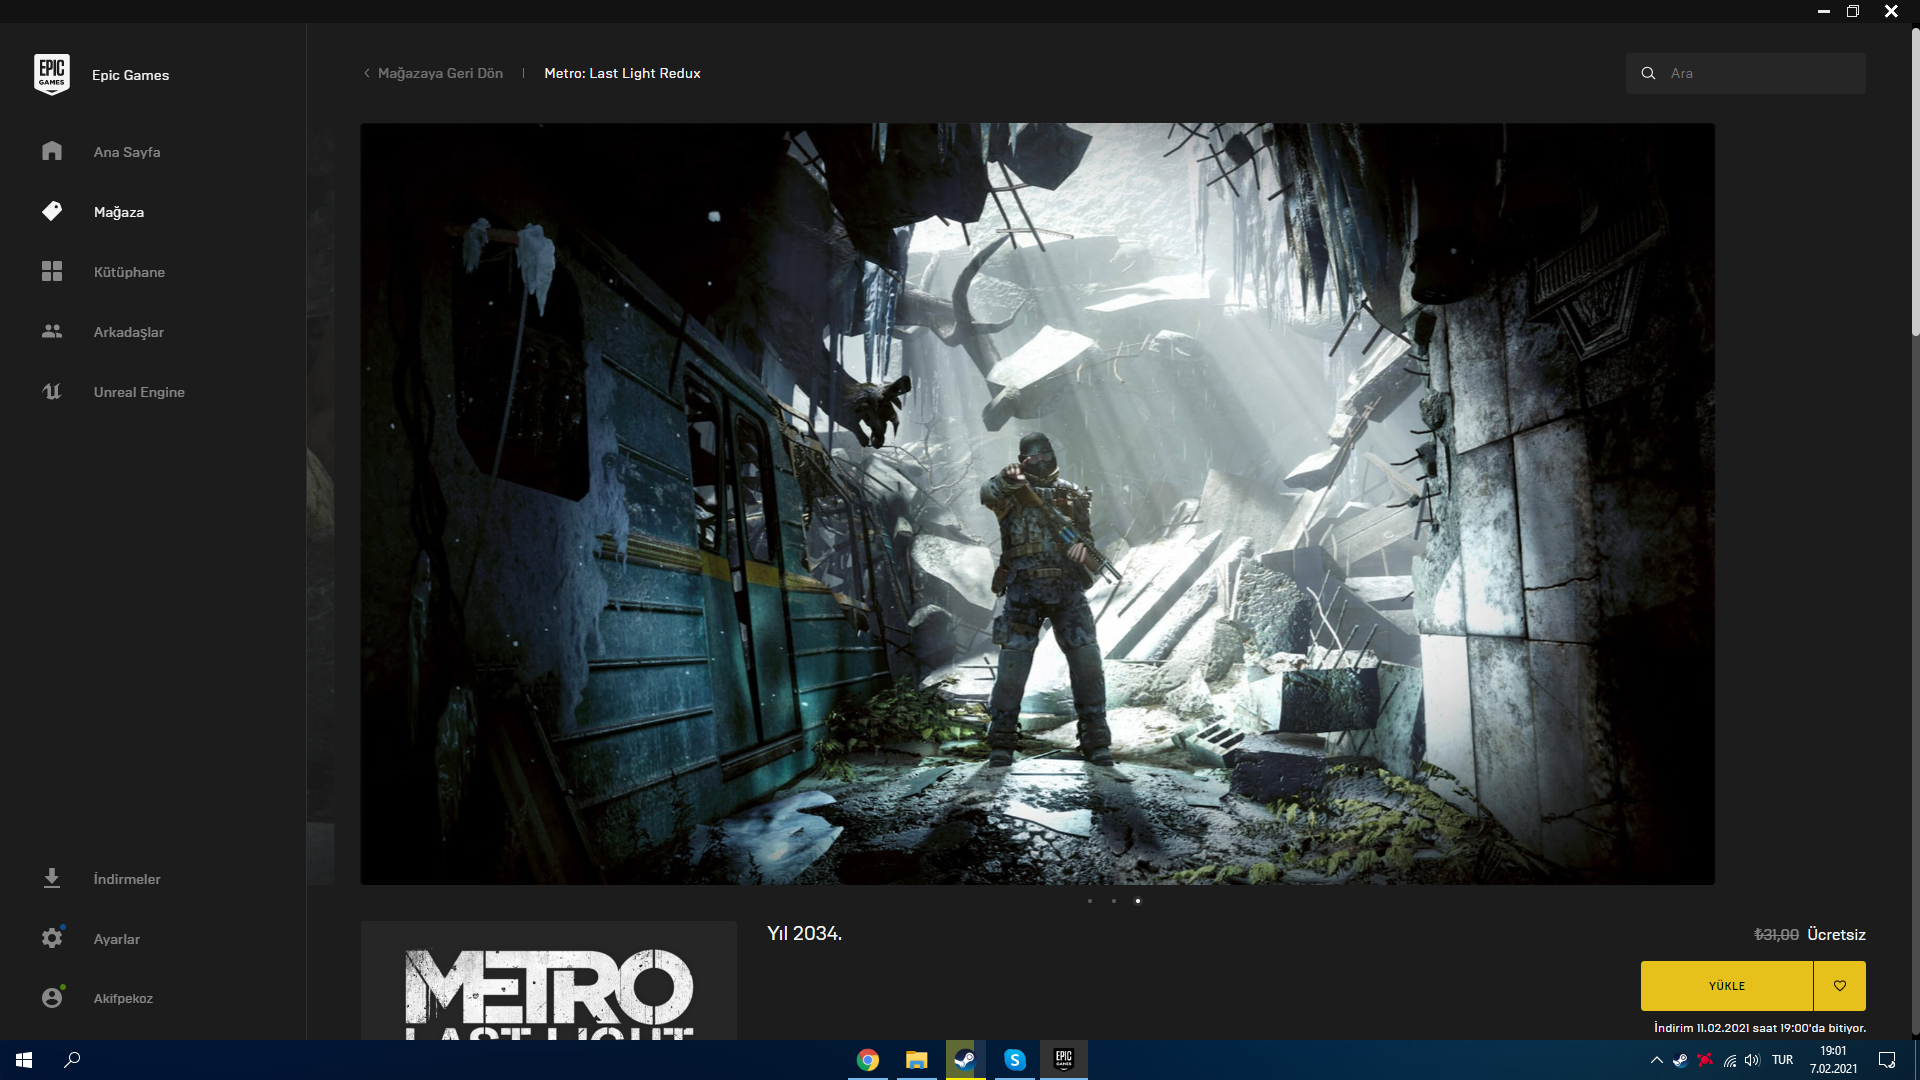Select the second carousel dot indicator

1114,901
